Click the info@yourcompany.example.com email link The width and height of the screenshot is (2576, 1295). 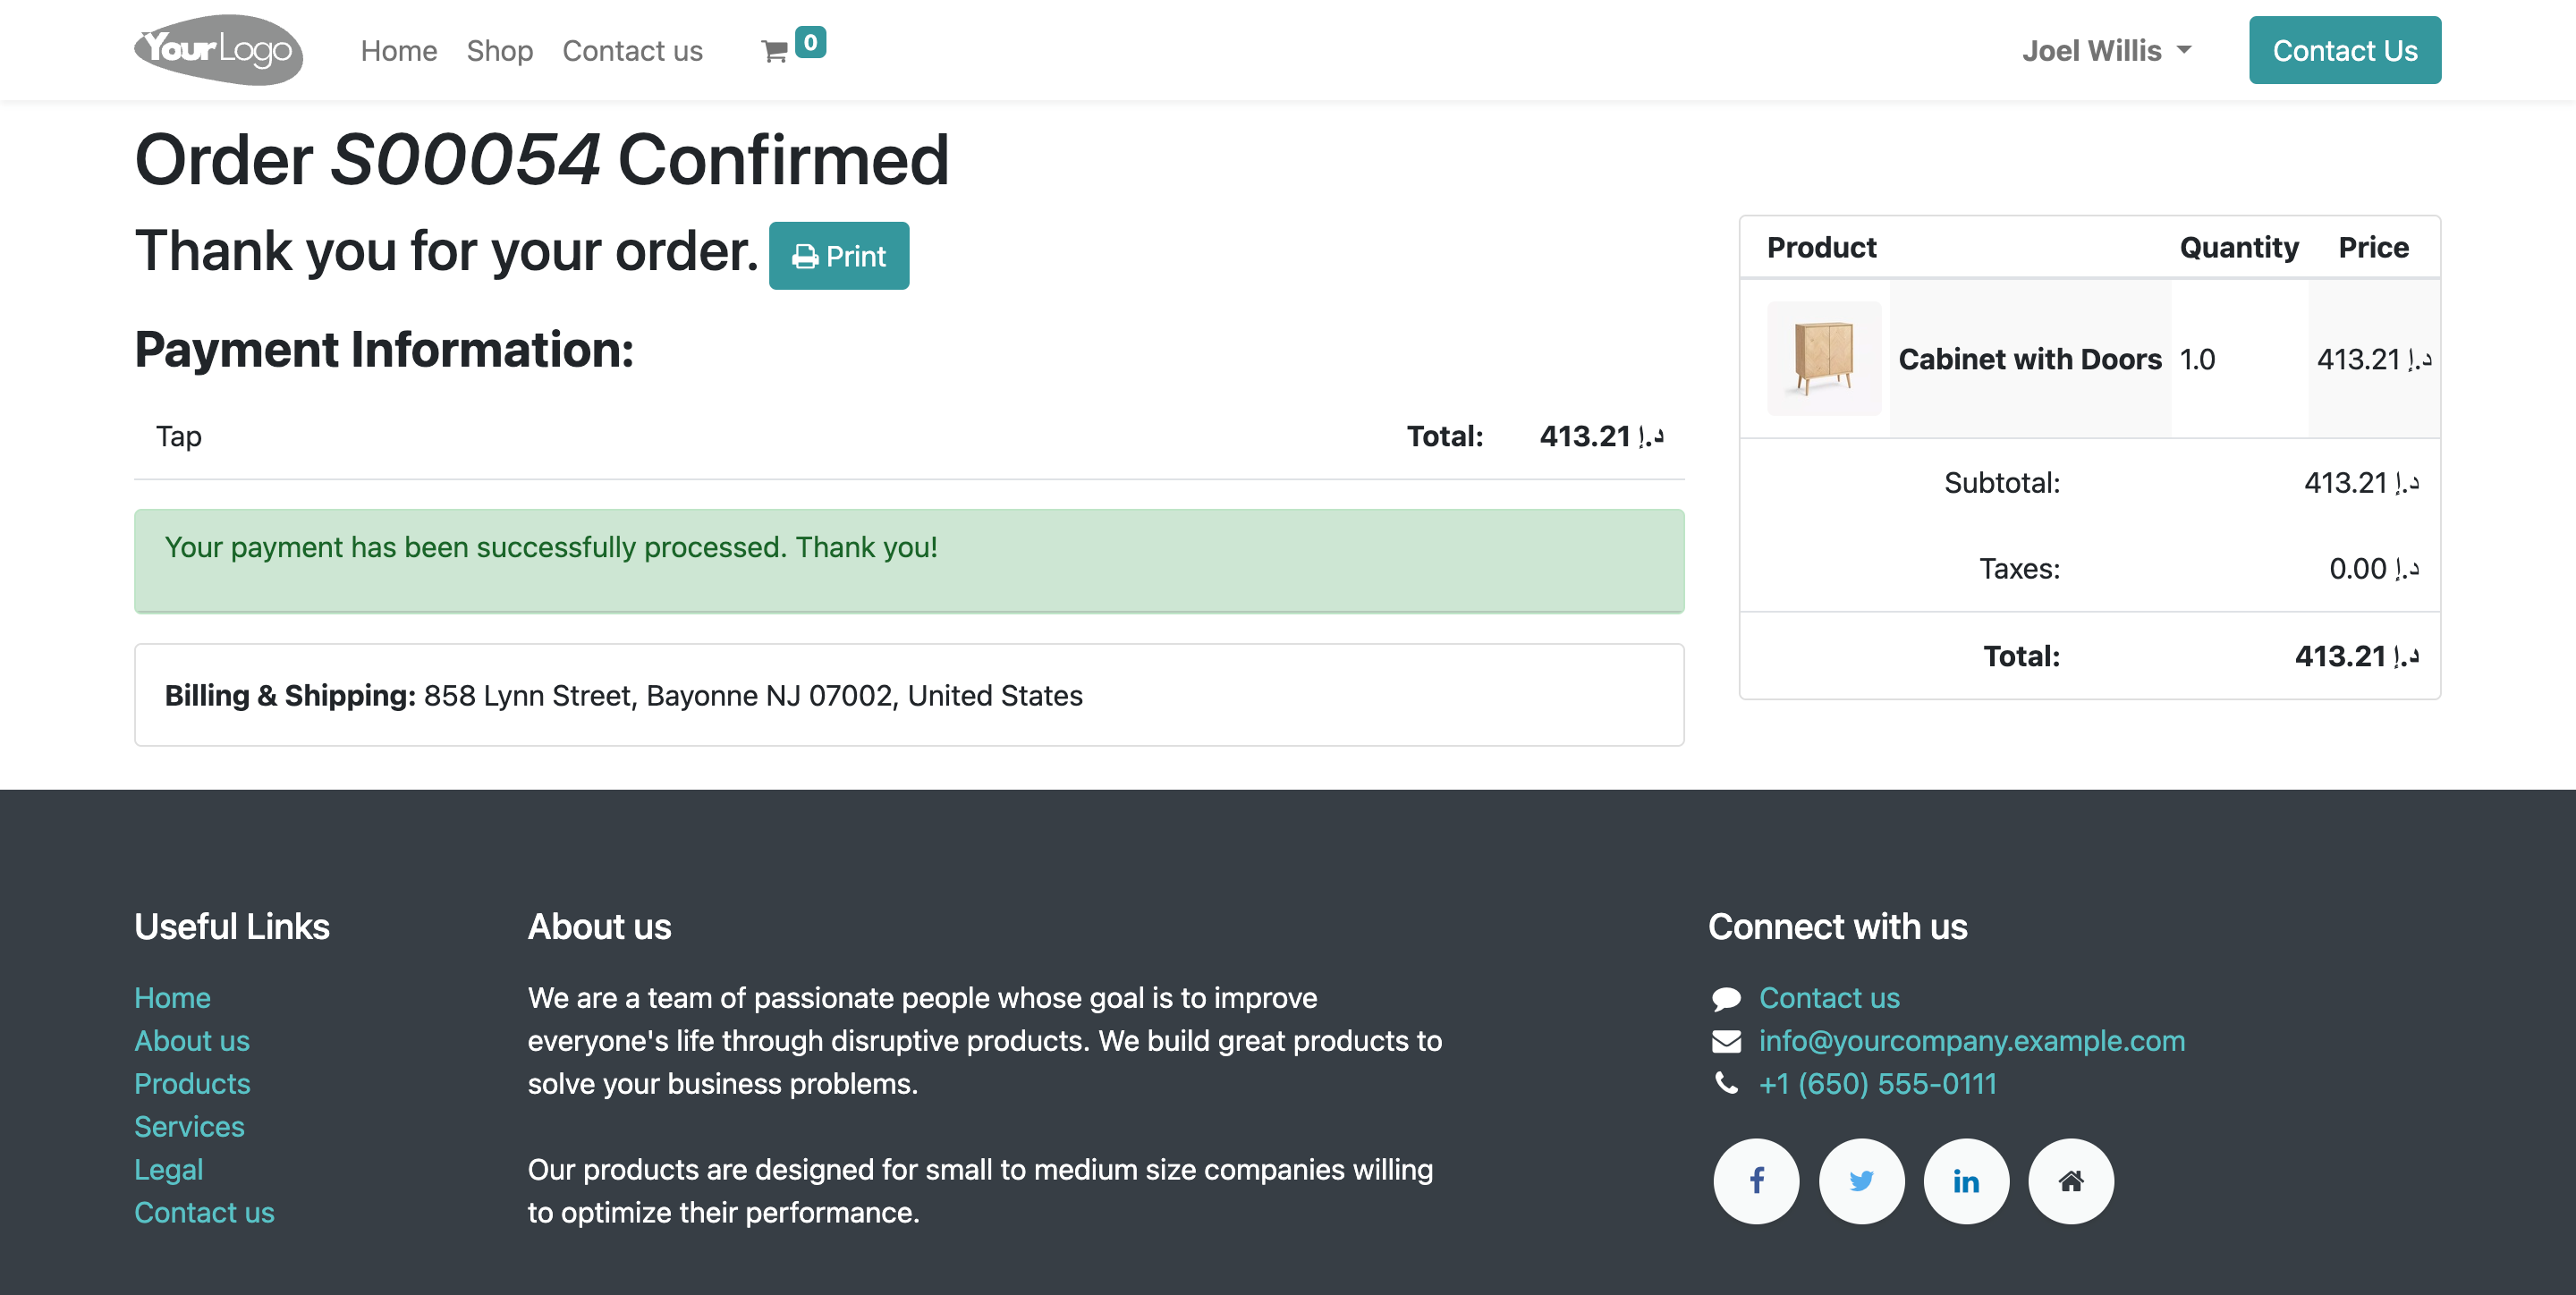coord(1972,1040)
